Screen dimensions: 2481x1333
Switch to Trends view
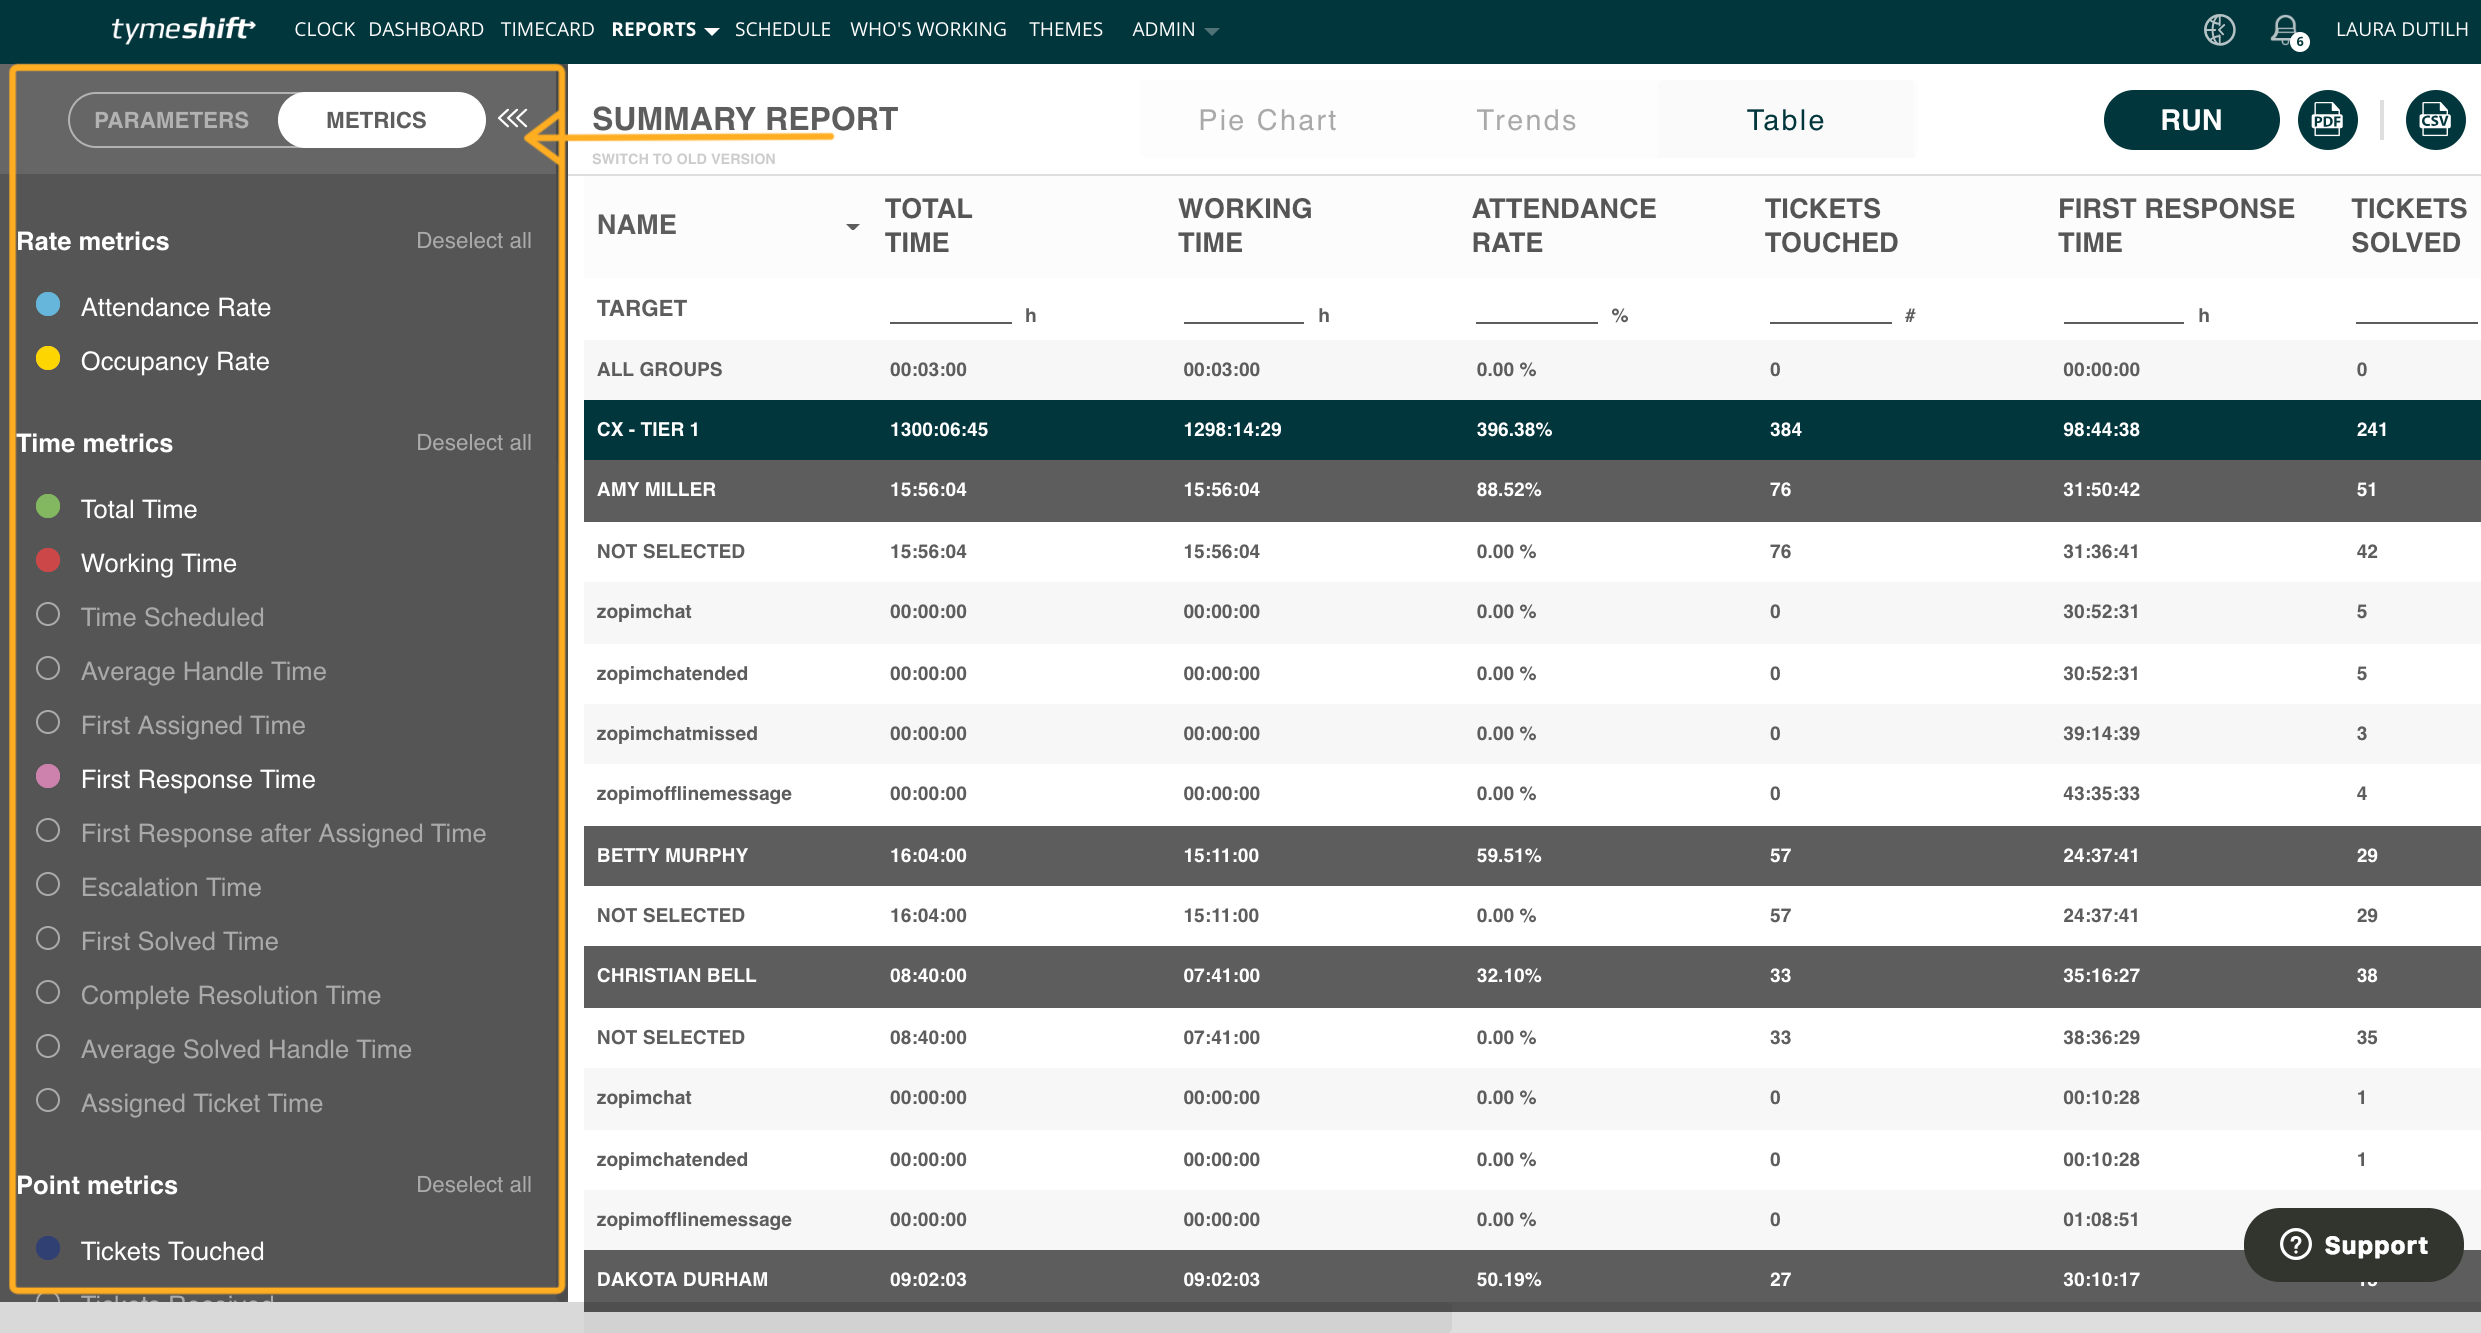tap(1527, 120)
